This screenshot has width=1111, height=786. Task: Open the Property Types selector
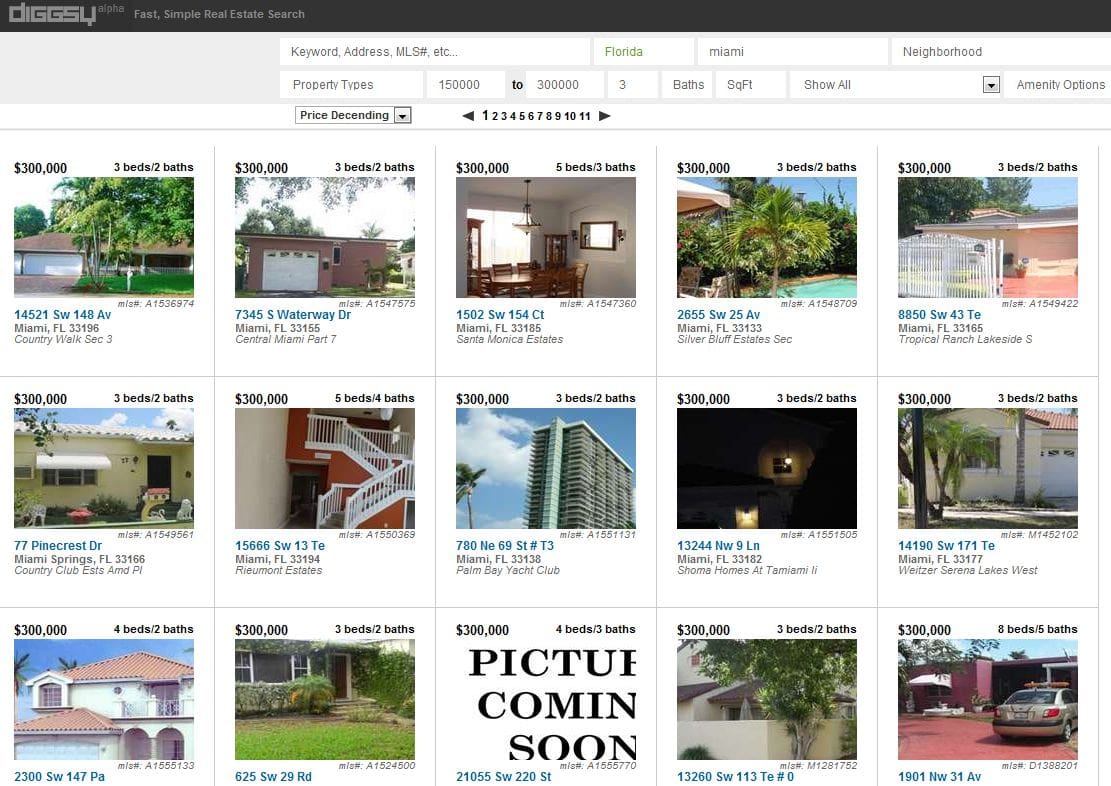coord(351,85)
